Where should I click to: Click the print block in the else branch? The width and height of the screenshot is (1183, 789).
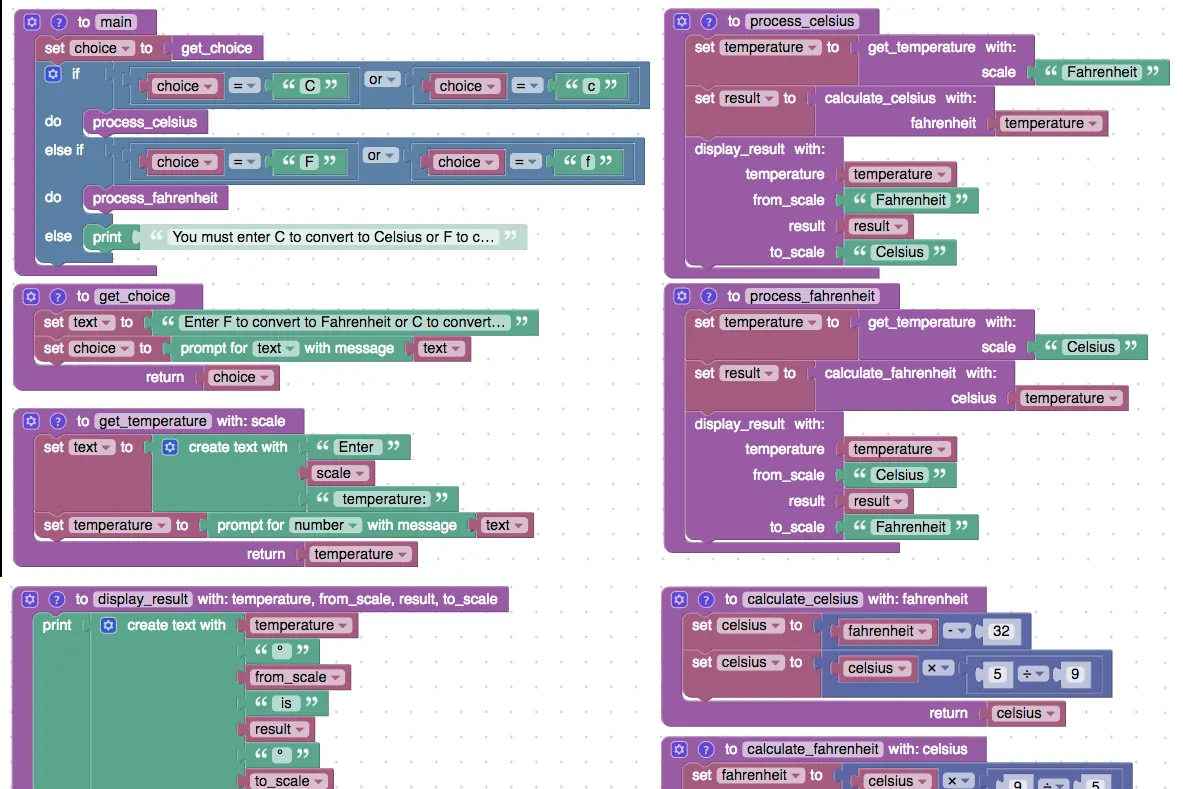(106, 237)
